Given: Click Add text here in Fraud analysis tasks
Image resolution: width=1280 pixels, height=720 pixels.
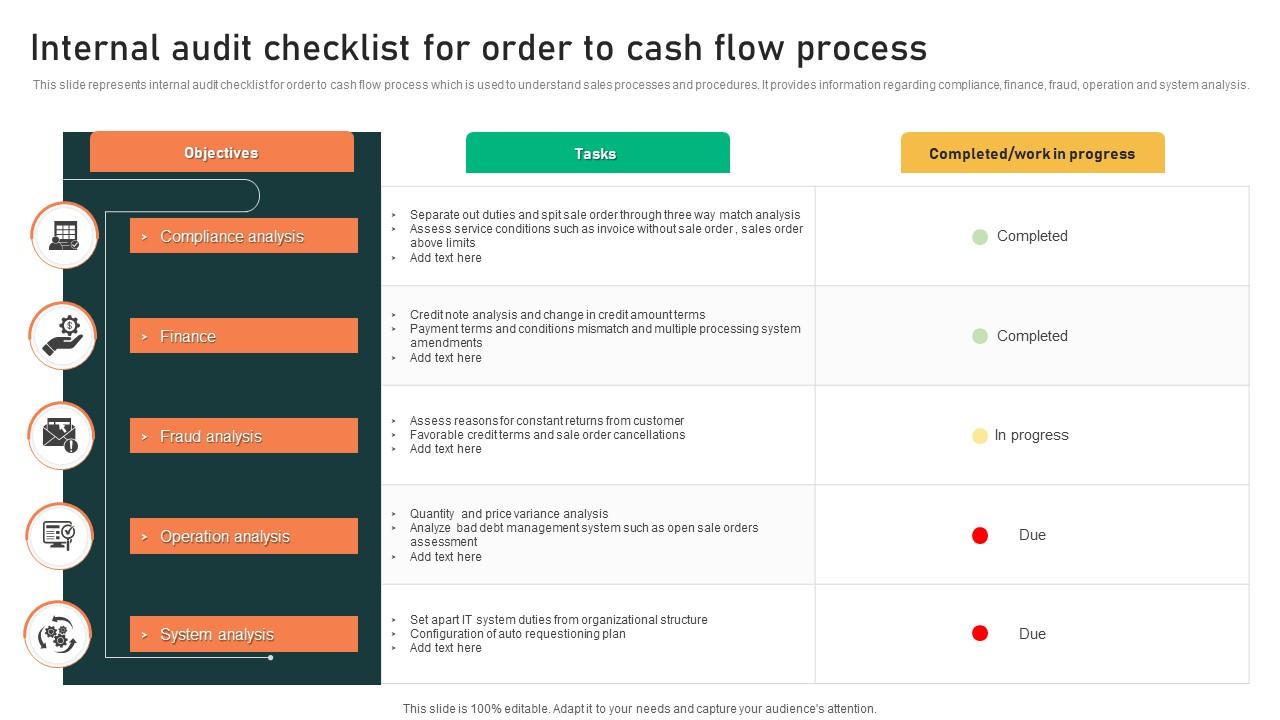Looking at the screenshot, I should pyautogui.click(x=446, y=449).
